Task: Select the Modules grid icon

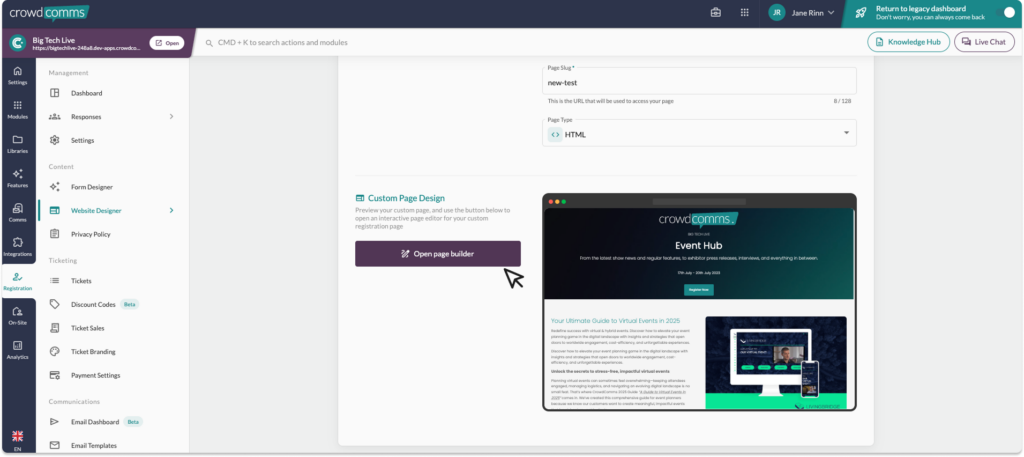Action: pos(18,109)
